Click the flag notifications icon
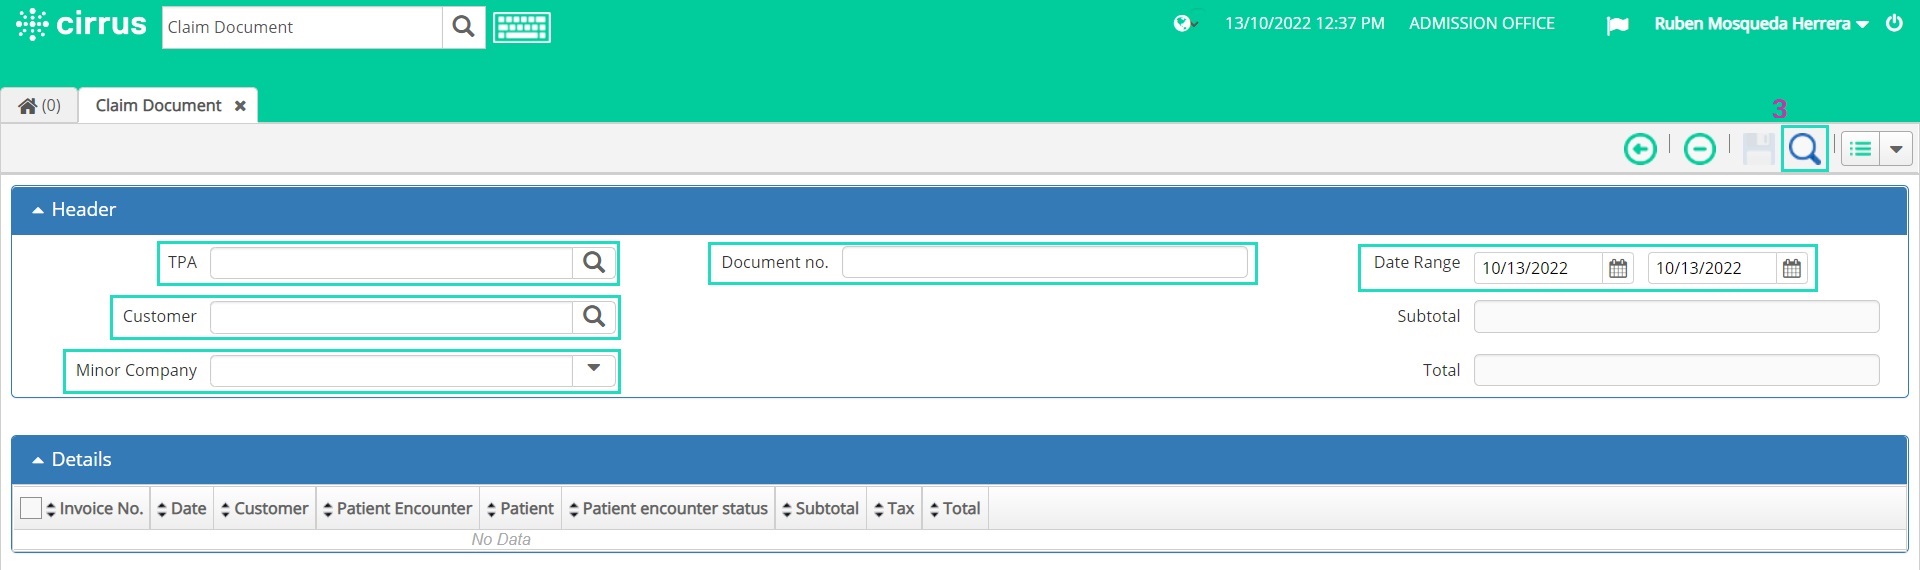 1617,25
